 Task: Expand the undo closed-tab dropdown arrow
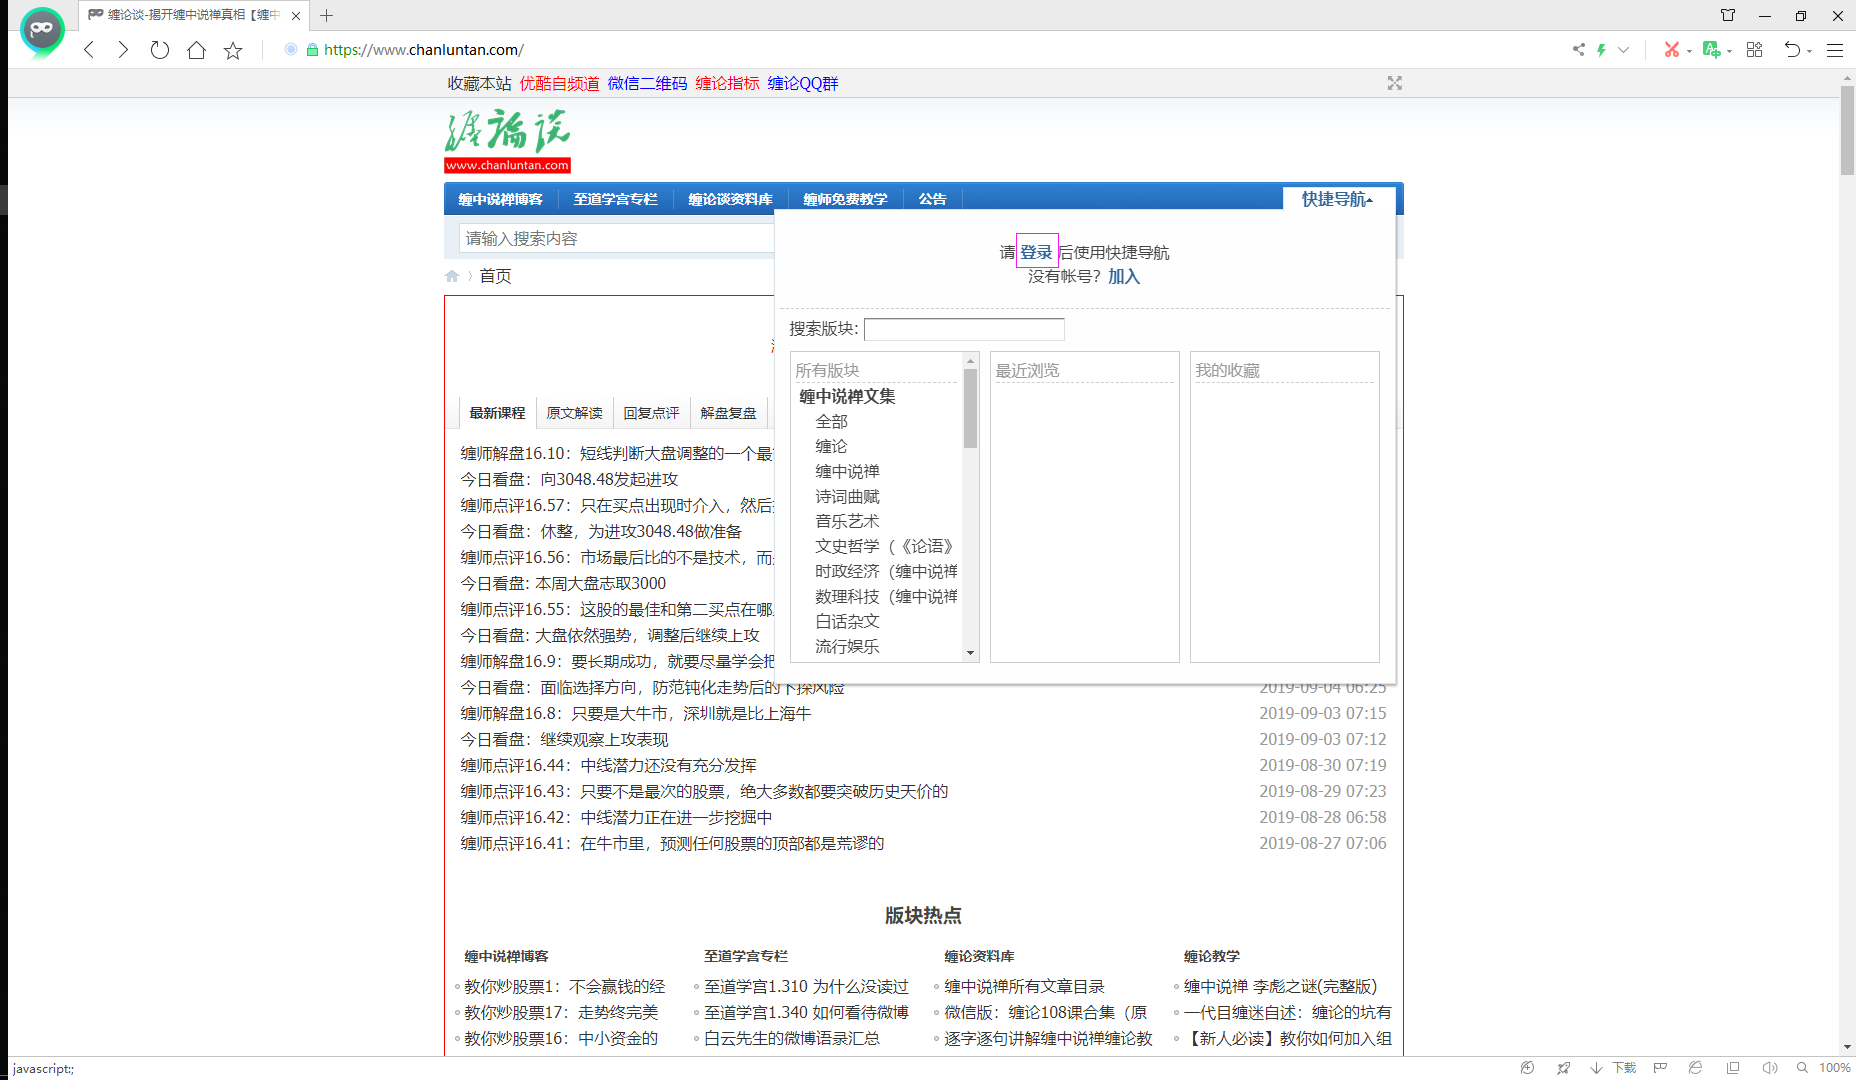click(1809, 51)
